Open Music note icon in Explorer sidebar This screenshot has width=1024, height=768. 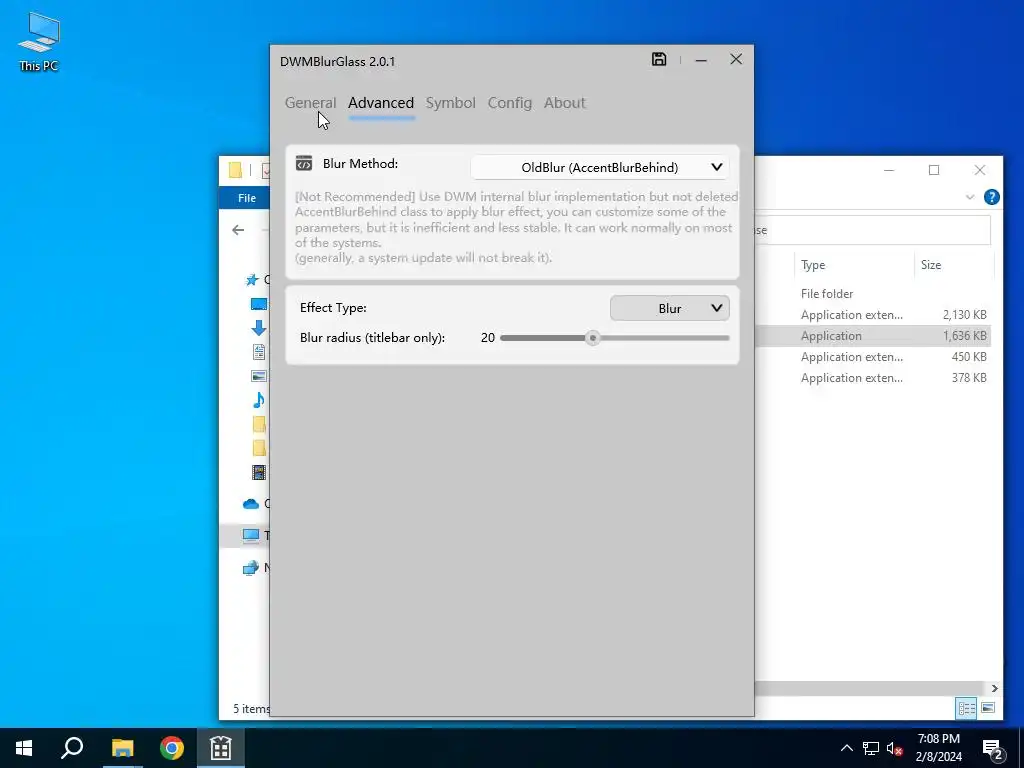pyautogui.click(x=259, y=400)
